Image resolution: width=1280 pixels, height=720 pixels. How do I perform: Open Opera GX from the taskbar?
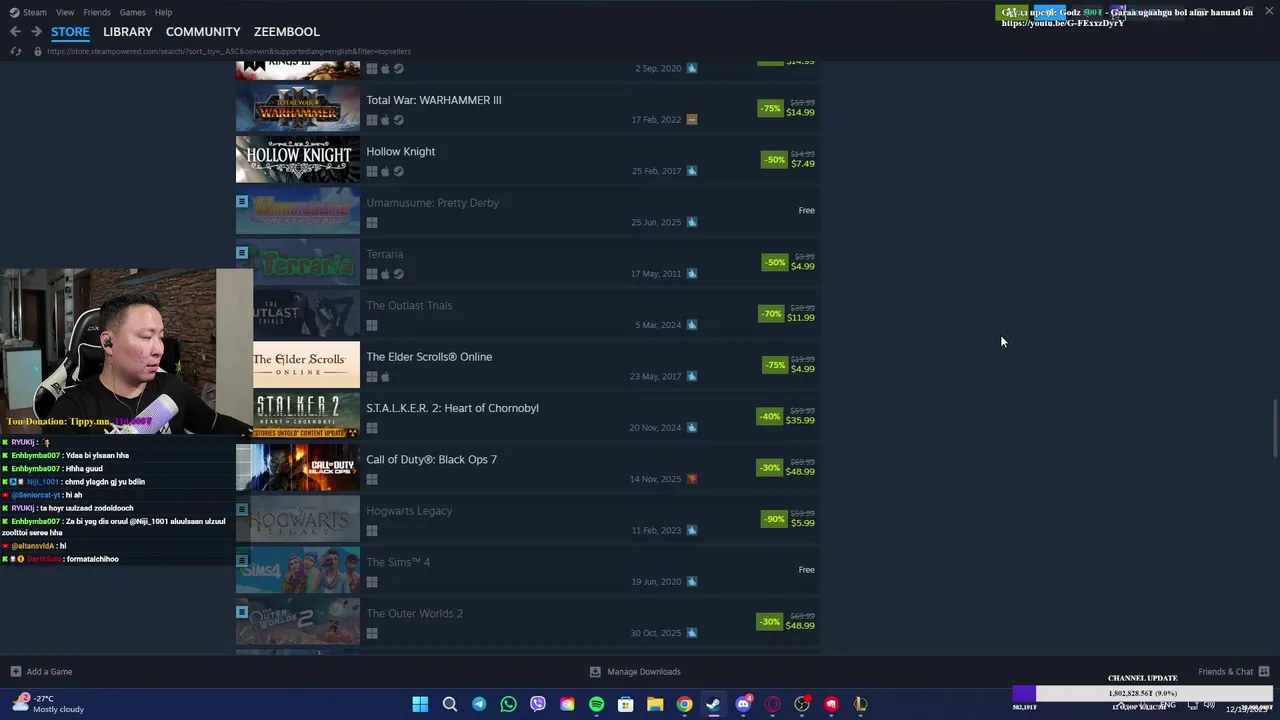pyautogui.click(x=772, y=704)
